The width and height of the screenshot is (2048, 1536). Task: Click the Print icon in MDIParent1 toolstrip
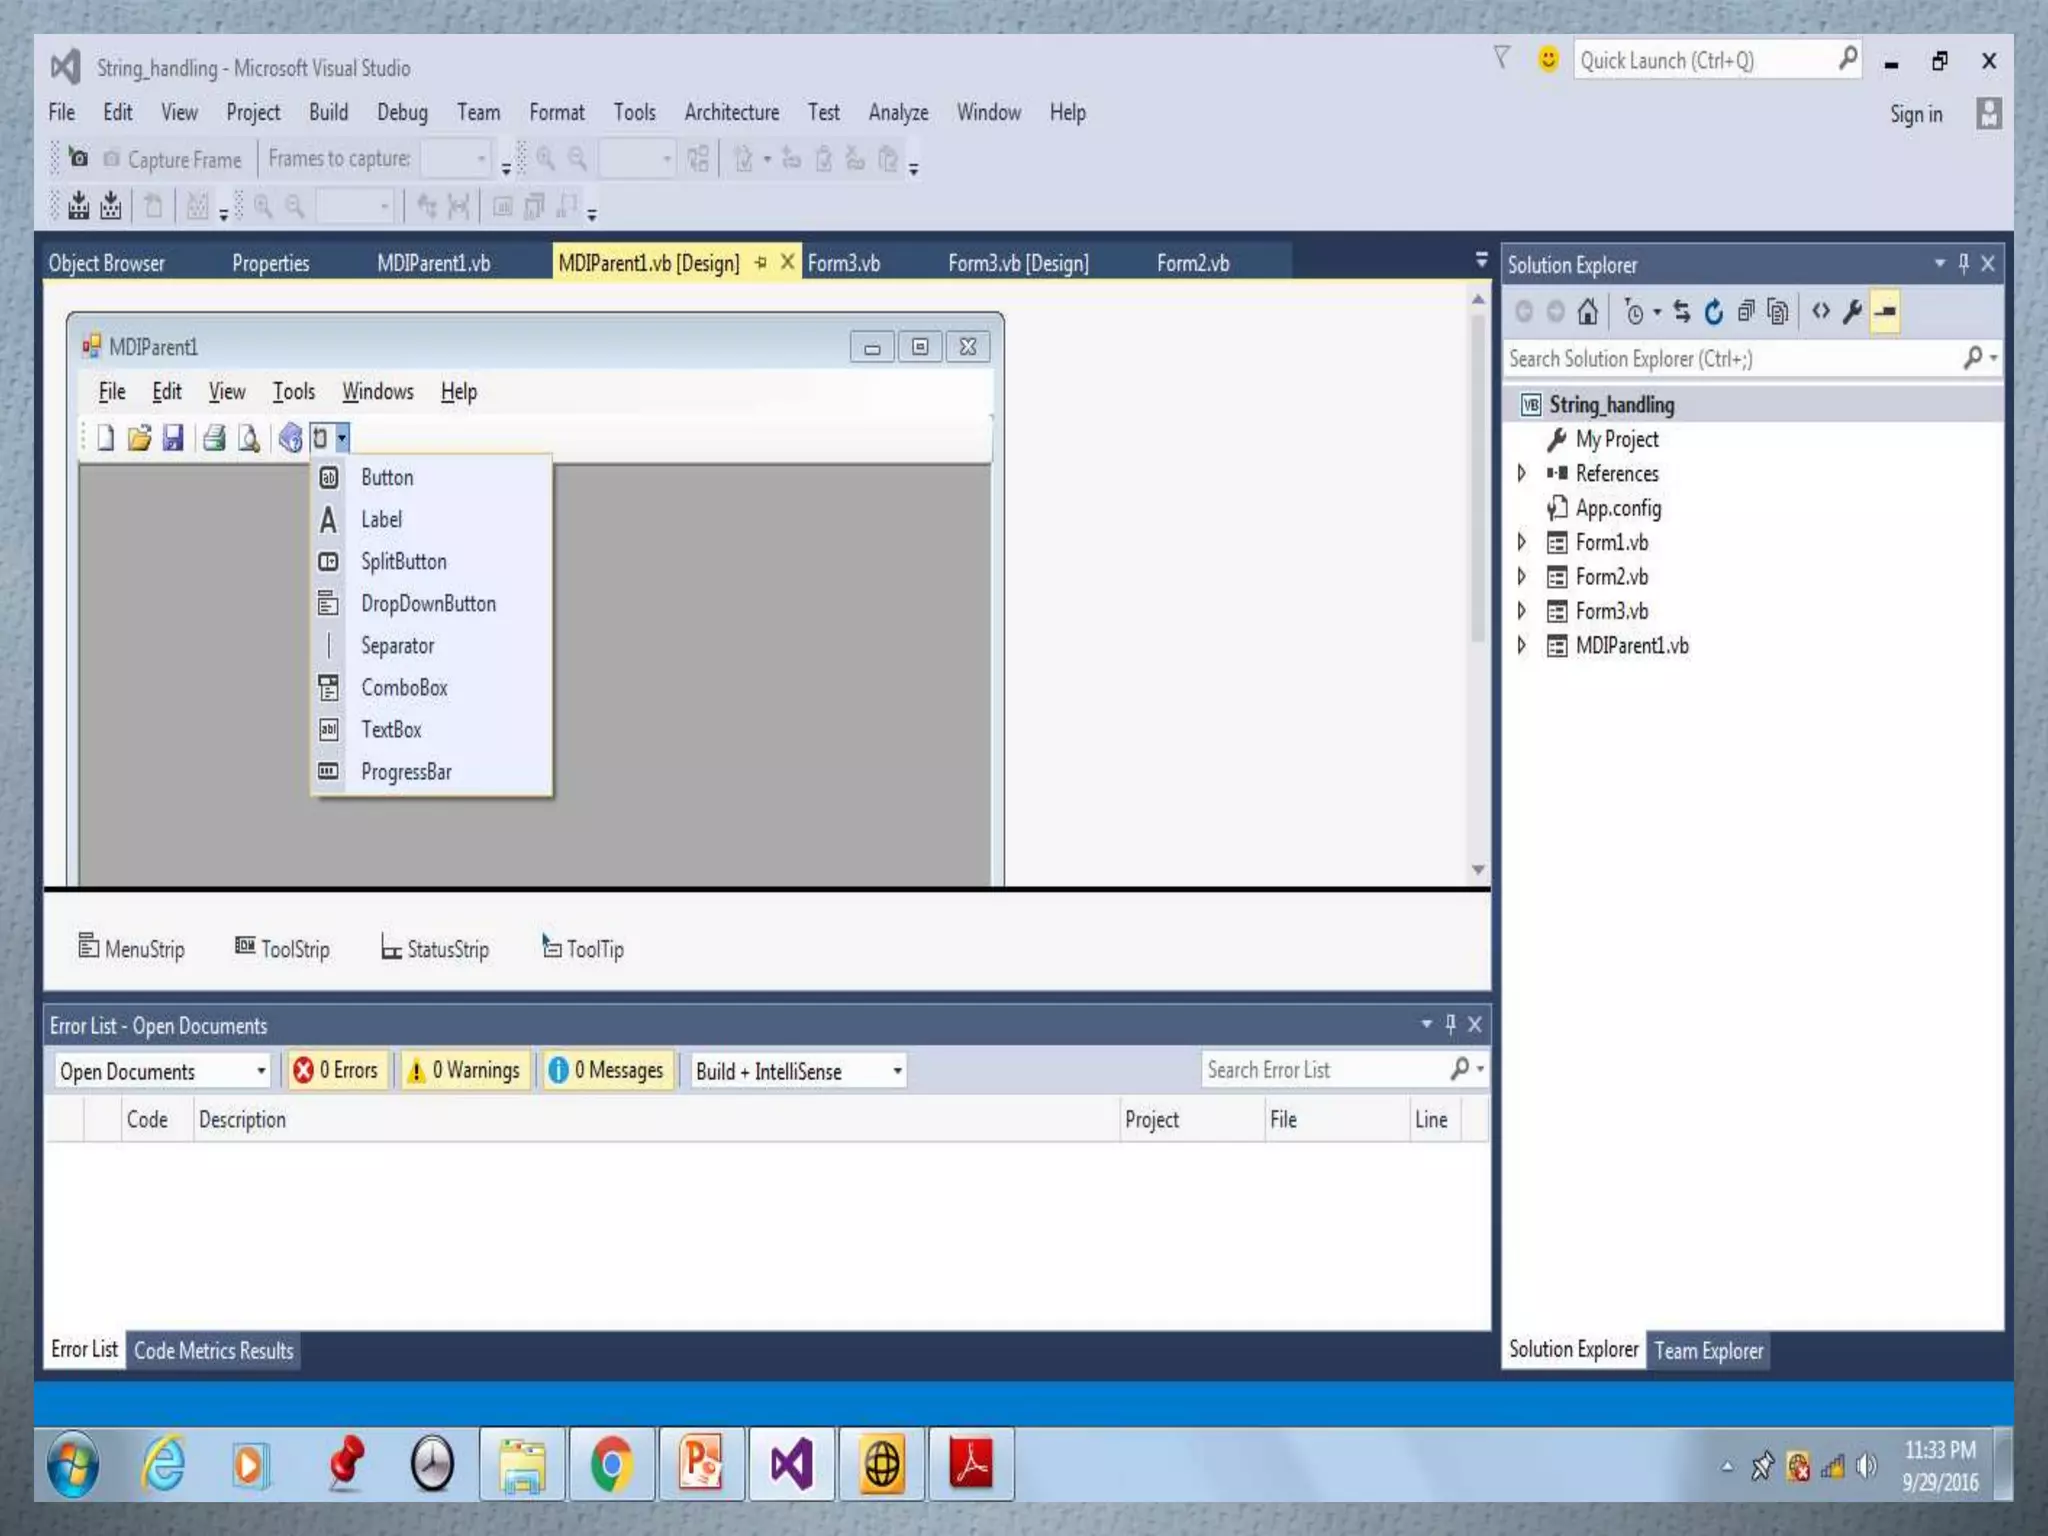[x=213, y=438]
